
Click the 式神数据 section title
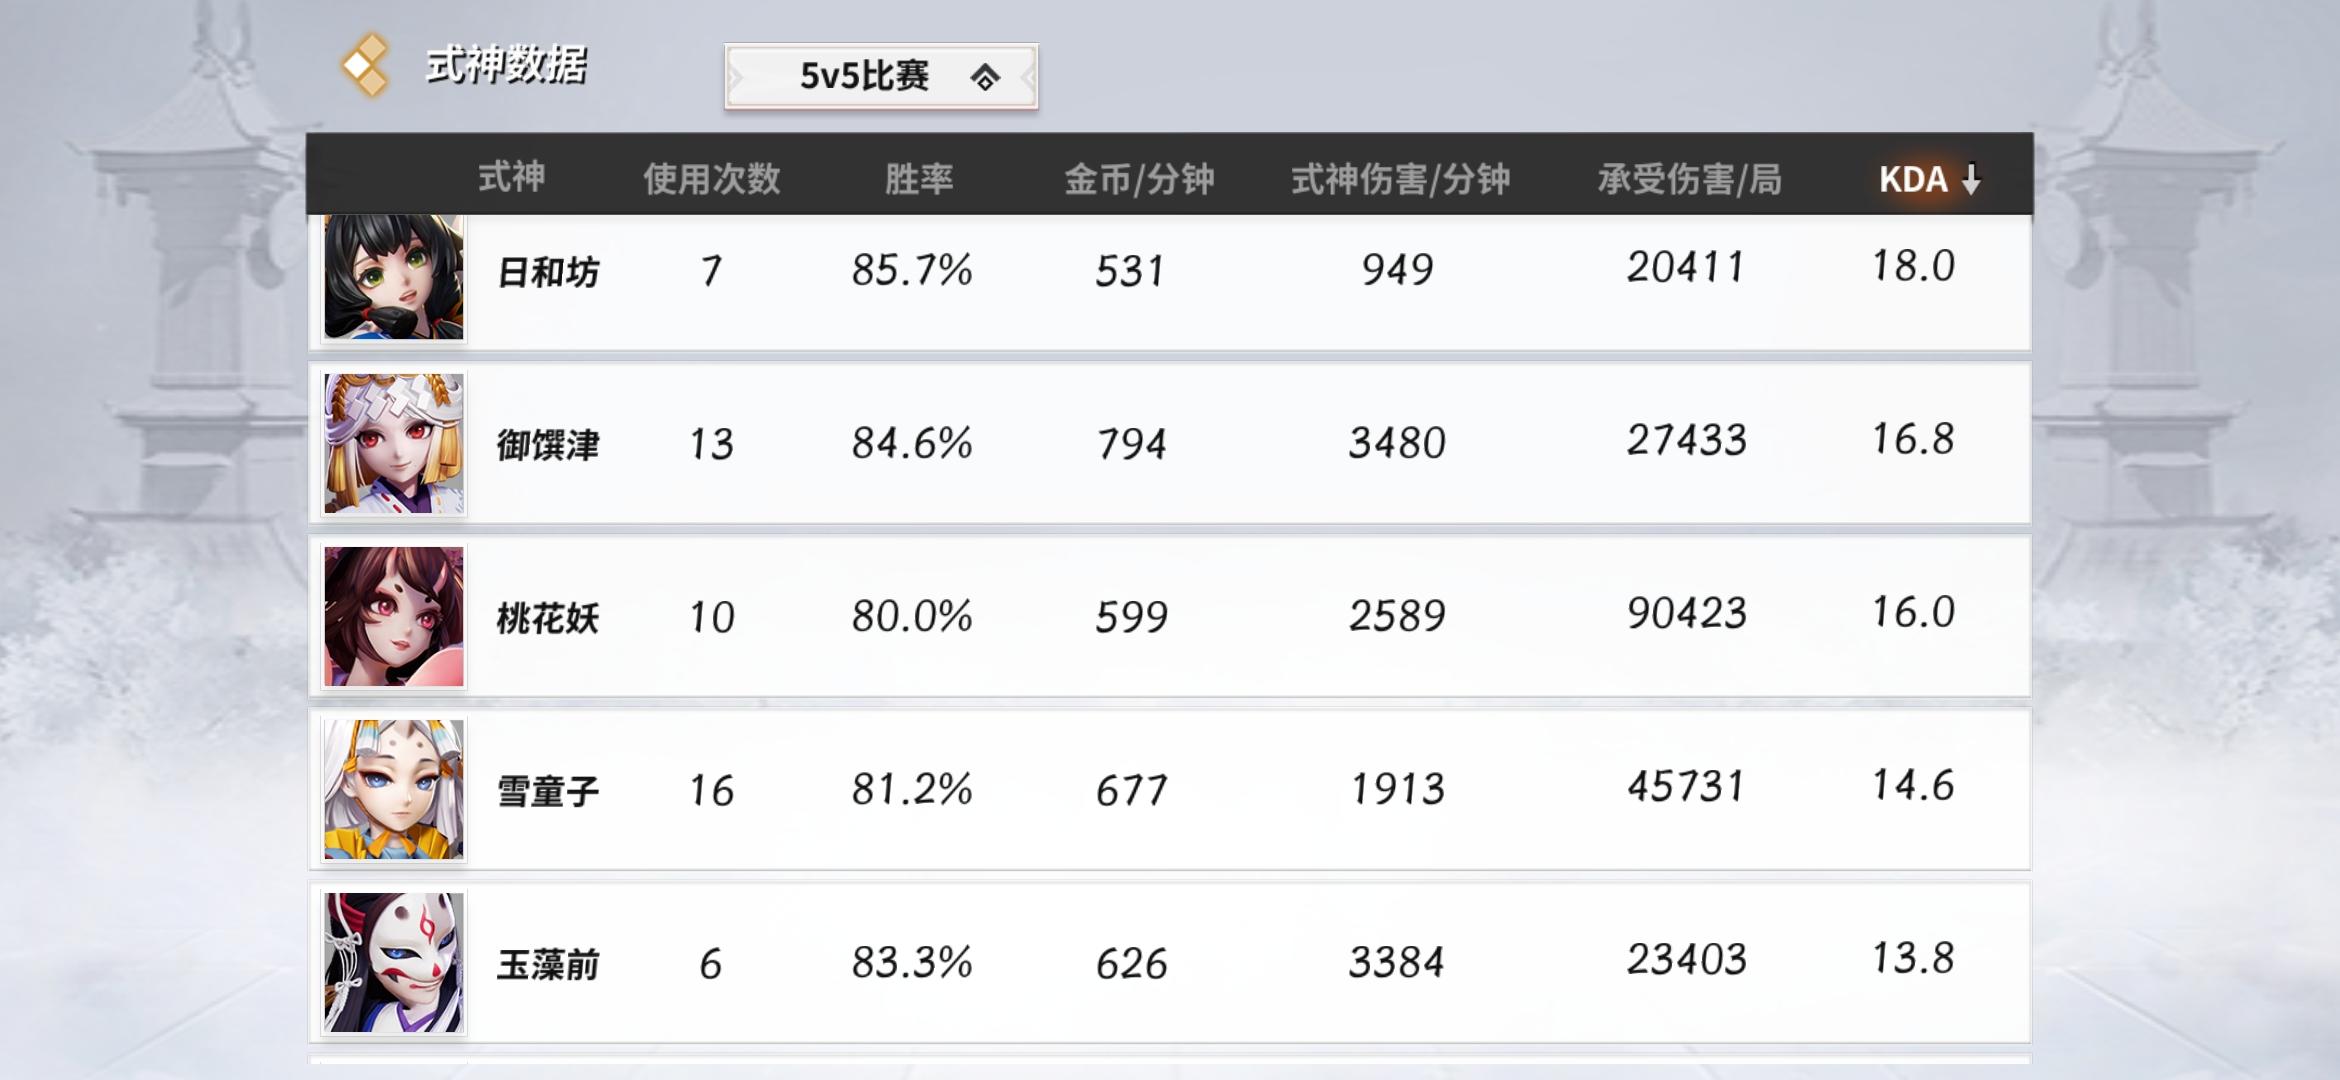point(506,66)
